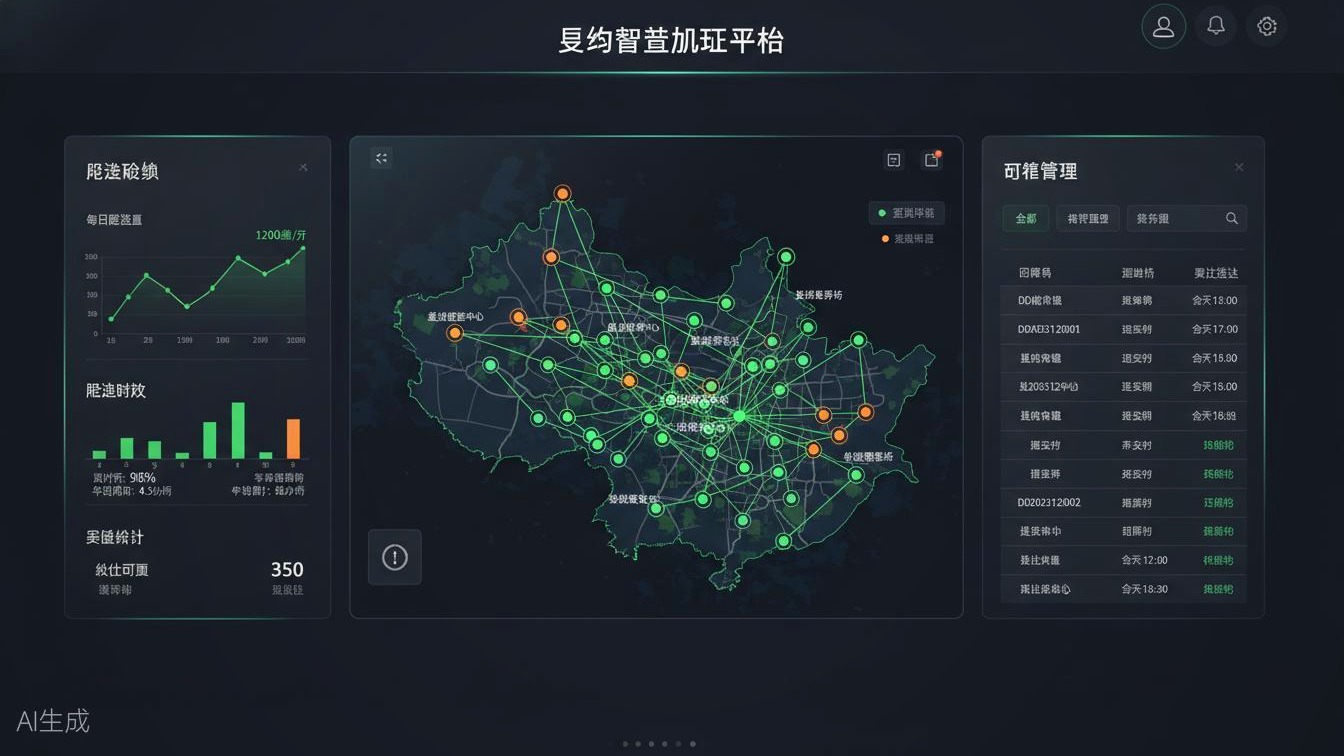Select the 全部 filter tab
Image resolution: width=1344 pixels, height=756 pixels.
click(1026, 218)
